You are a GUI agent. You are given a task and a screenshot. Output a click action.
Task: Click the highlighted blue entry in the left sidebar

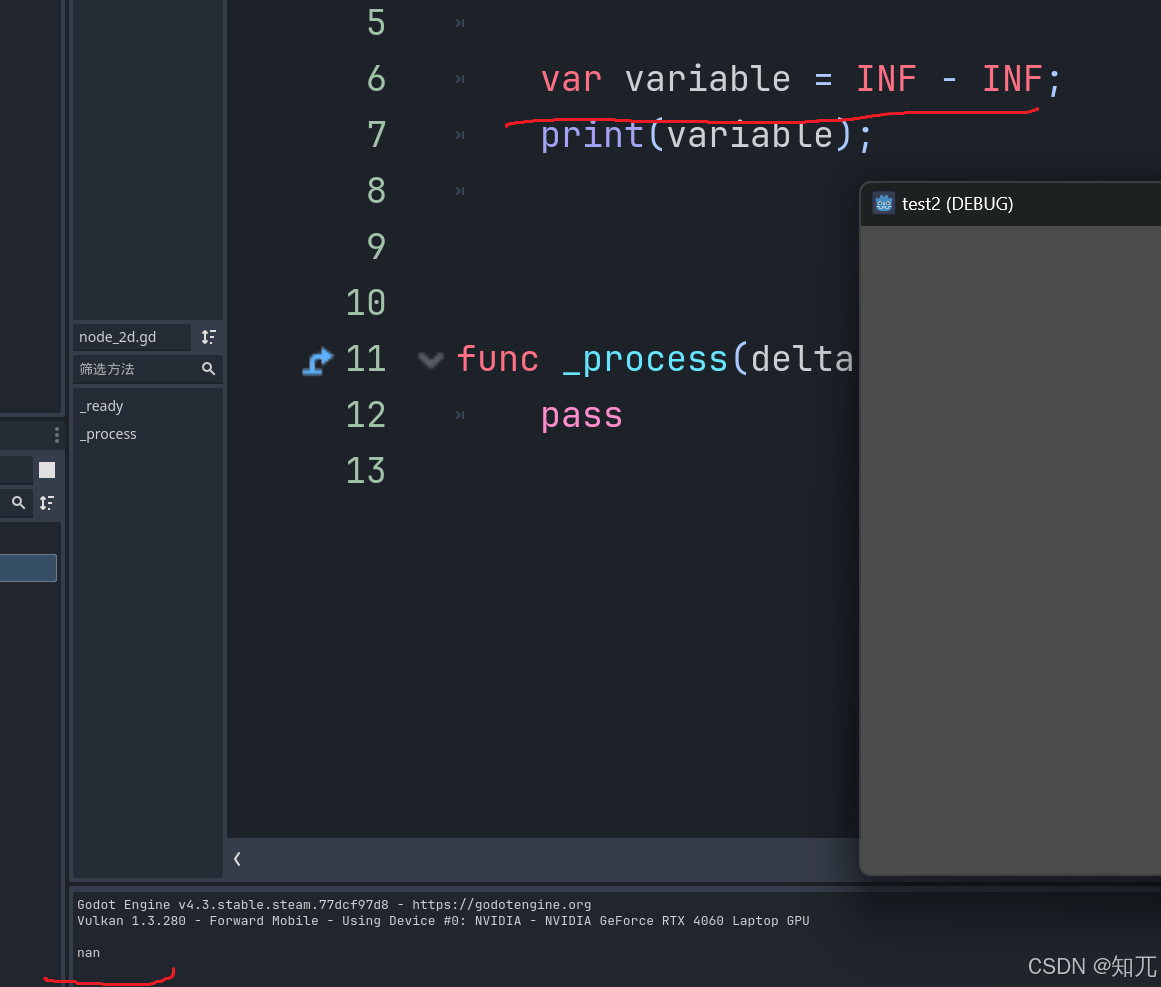pyautogui.click(x=28, y=567)
